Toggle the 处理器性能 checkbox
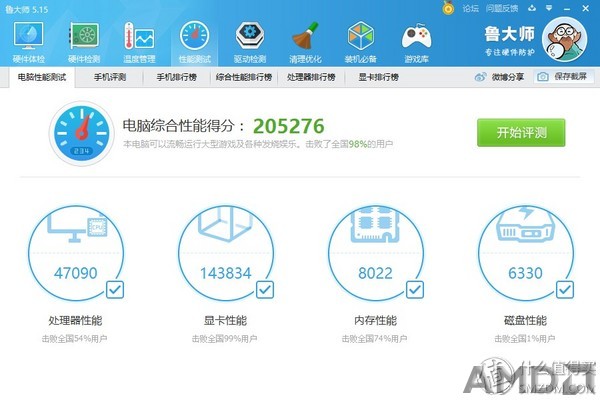The height and width of the screenshot is (400, 600). 115,290
